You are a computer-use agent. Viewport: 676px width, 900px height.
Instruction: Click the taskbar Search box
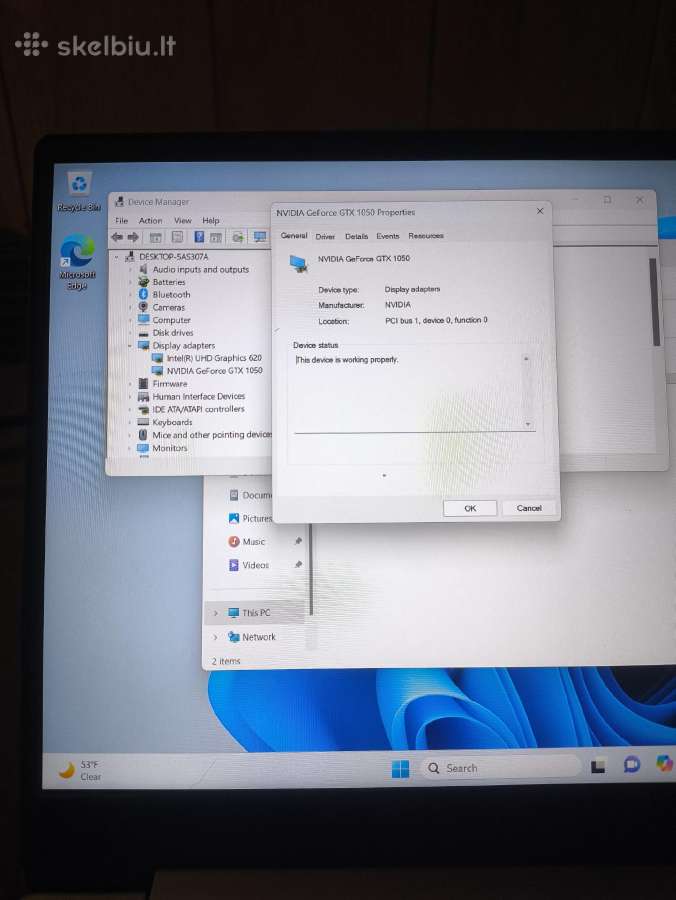point(500,768)
